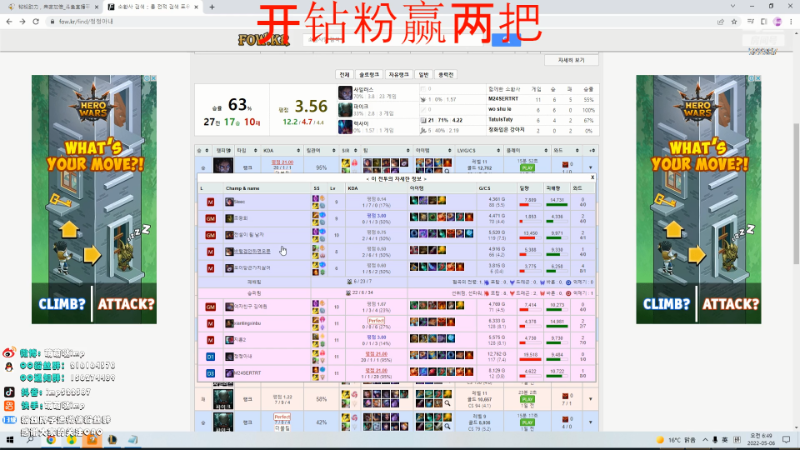Viewport: 800px width, 450px height.
Task: Reload the page with the refresh icon
Action: (36, 21)
